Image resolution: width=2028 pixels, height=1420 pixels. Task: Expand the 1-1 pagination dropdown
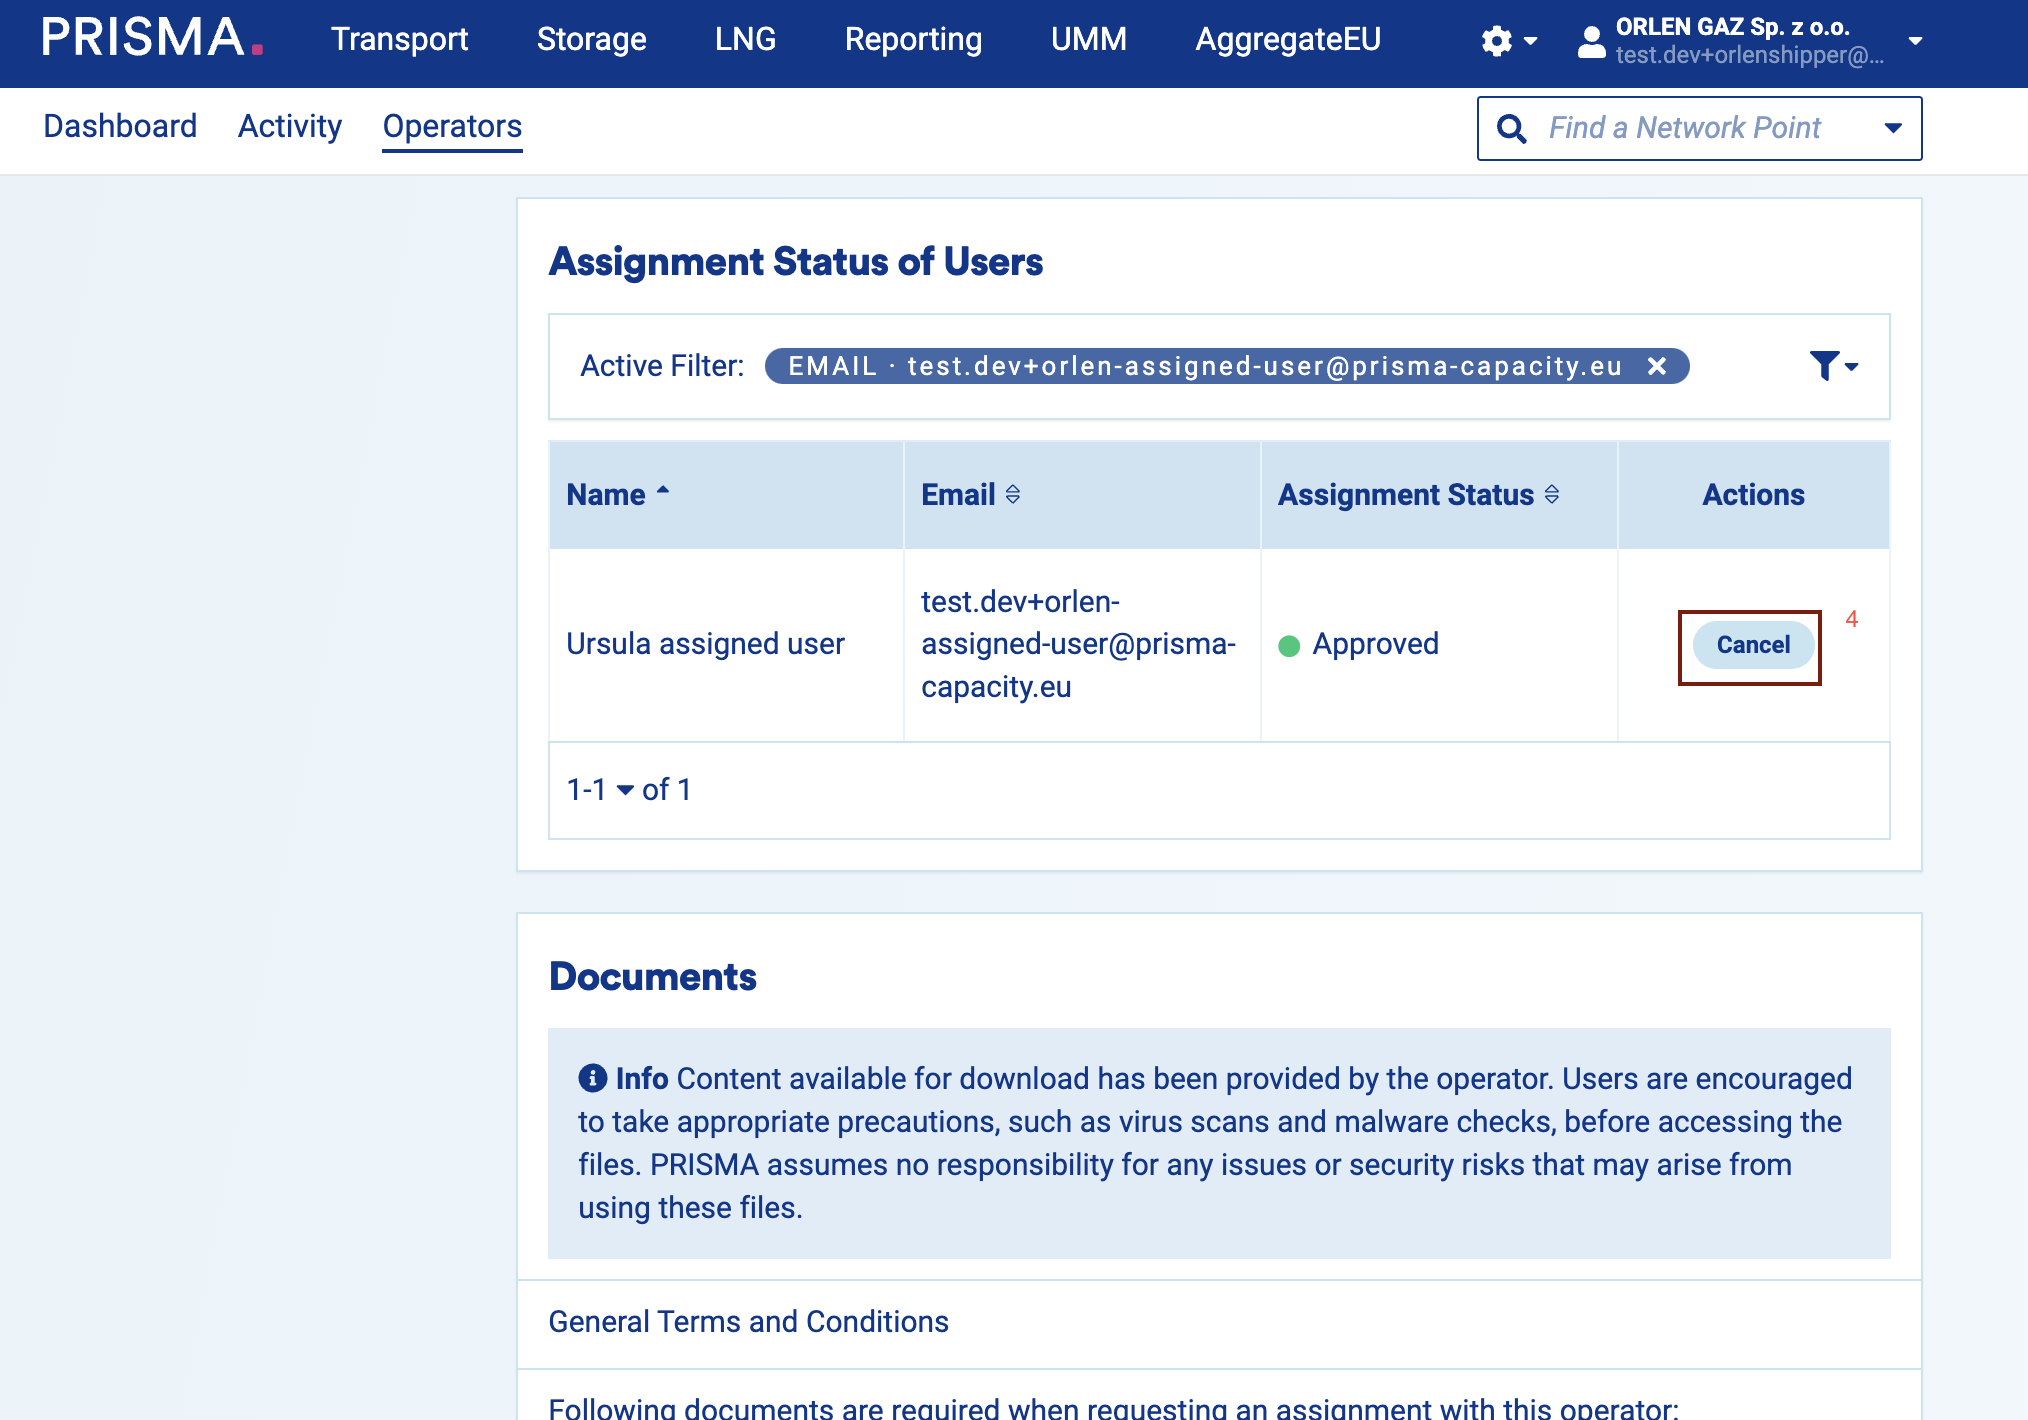[x=625, y=790]
